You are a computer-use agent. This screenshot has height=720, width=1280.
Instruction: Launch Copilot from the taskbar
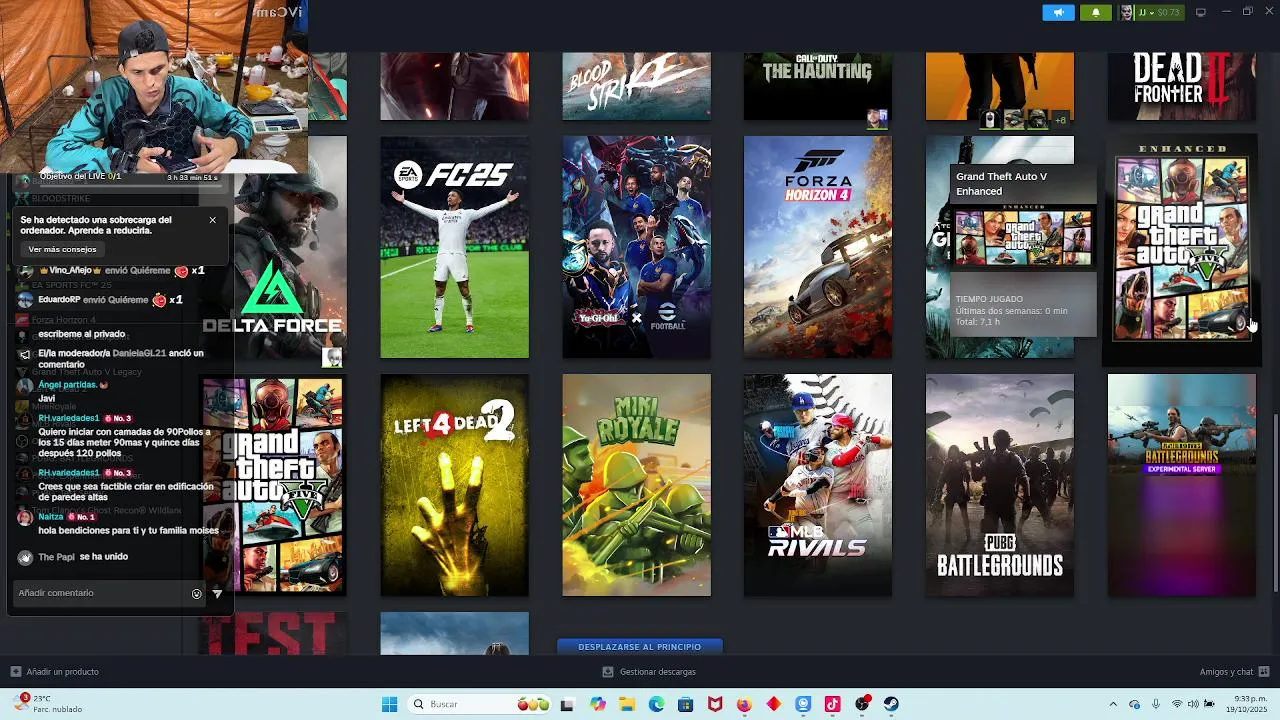pos(598,704)
